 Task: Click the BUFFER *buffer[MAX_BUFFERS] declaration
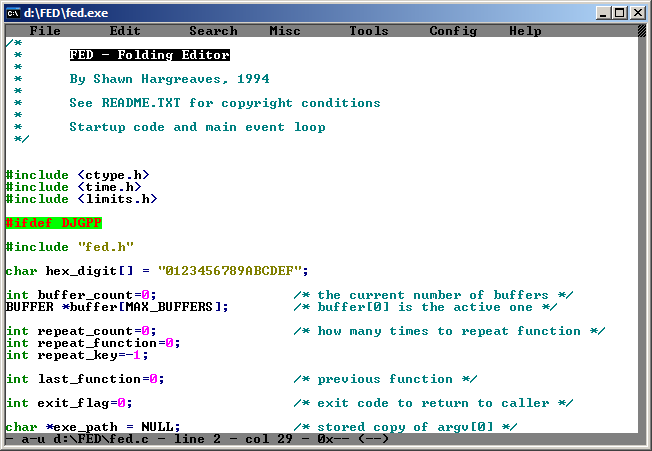coord(117,307)
